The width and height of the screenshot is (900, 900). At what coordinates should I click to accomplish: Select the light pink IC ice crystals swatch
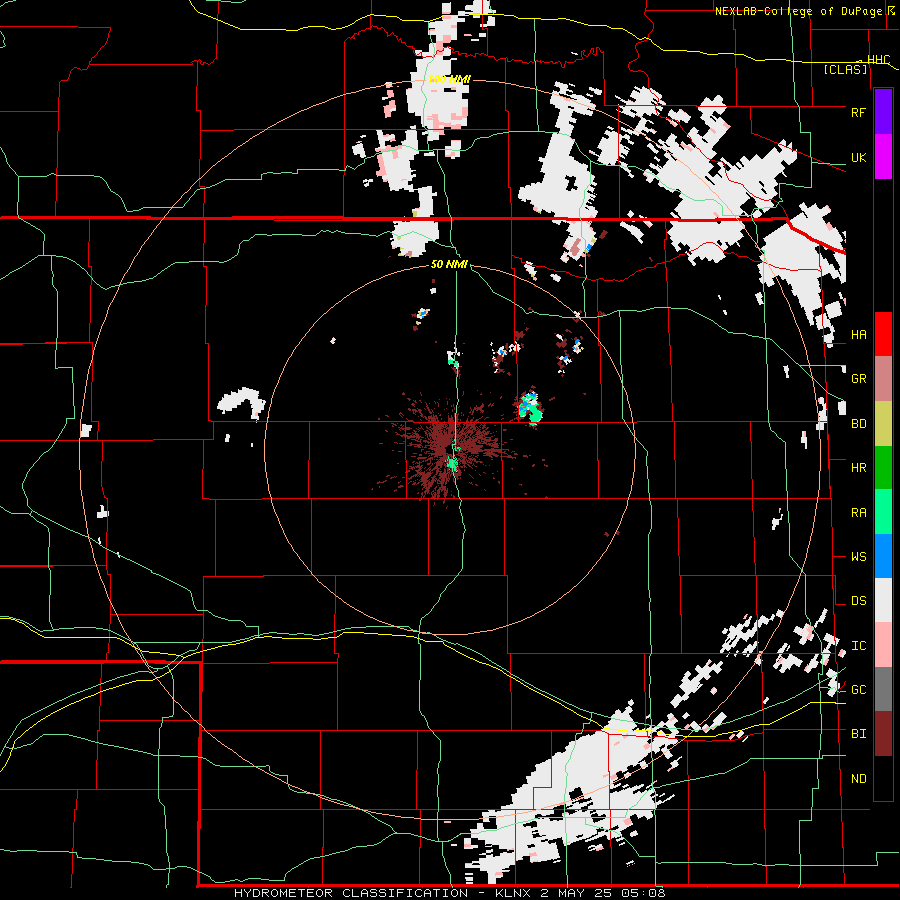tap(883, 645)
